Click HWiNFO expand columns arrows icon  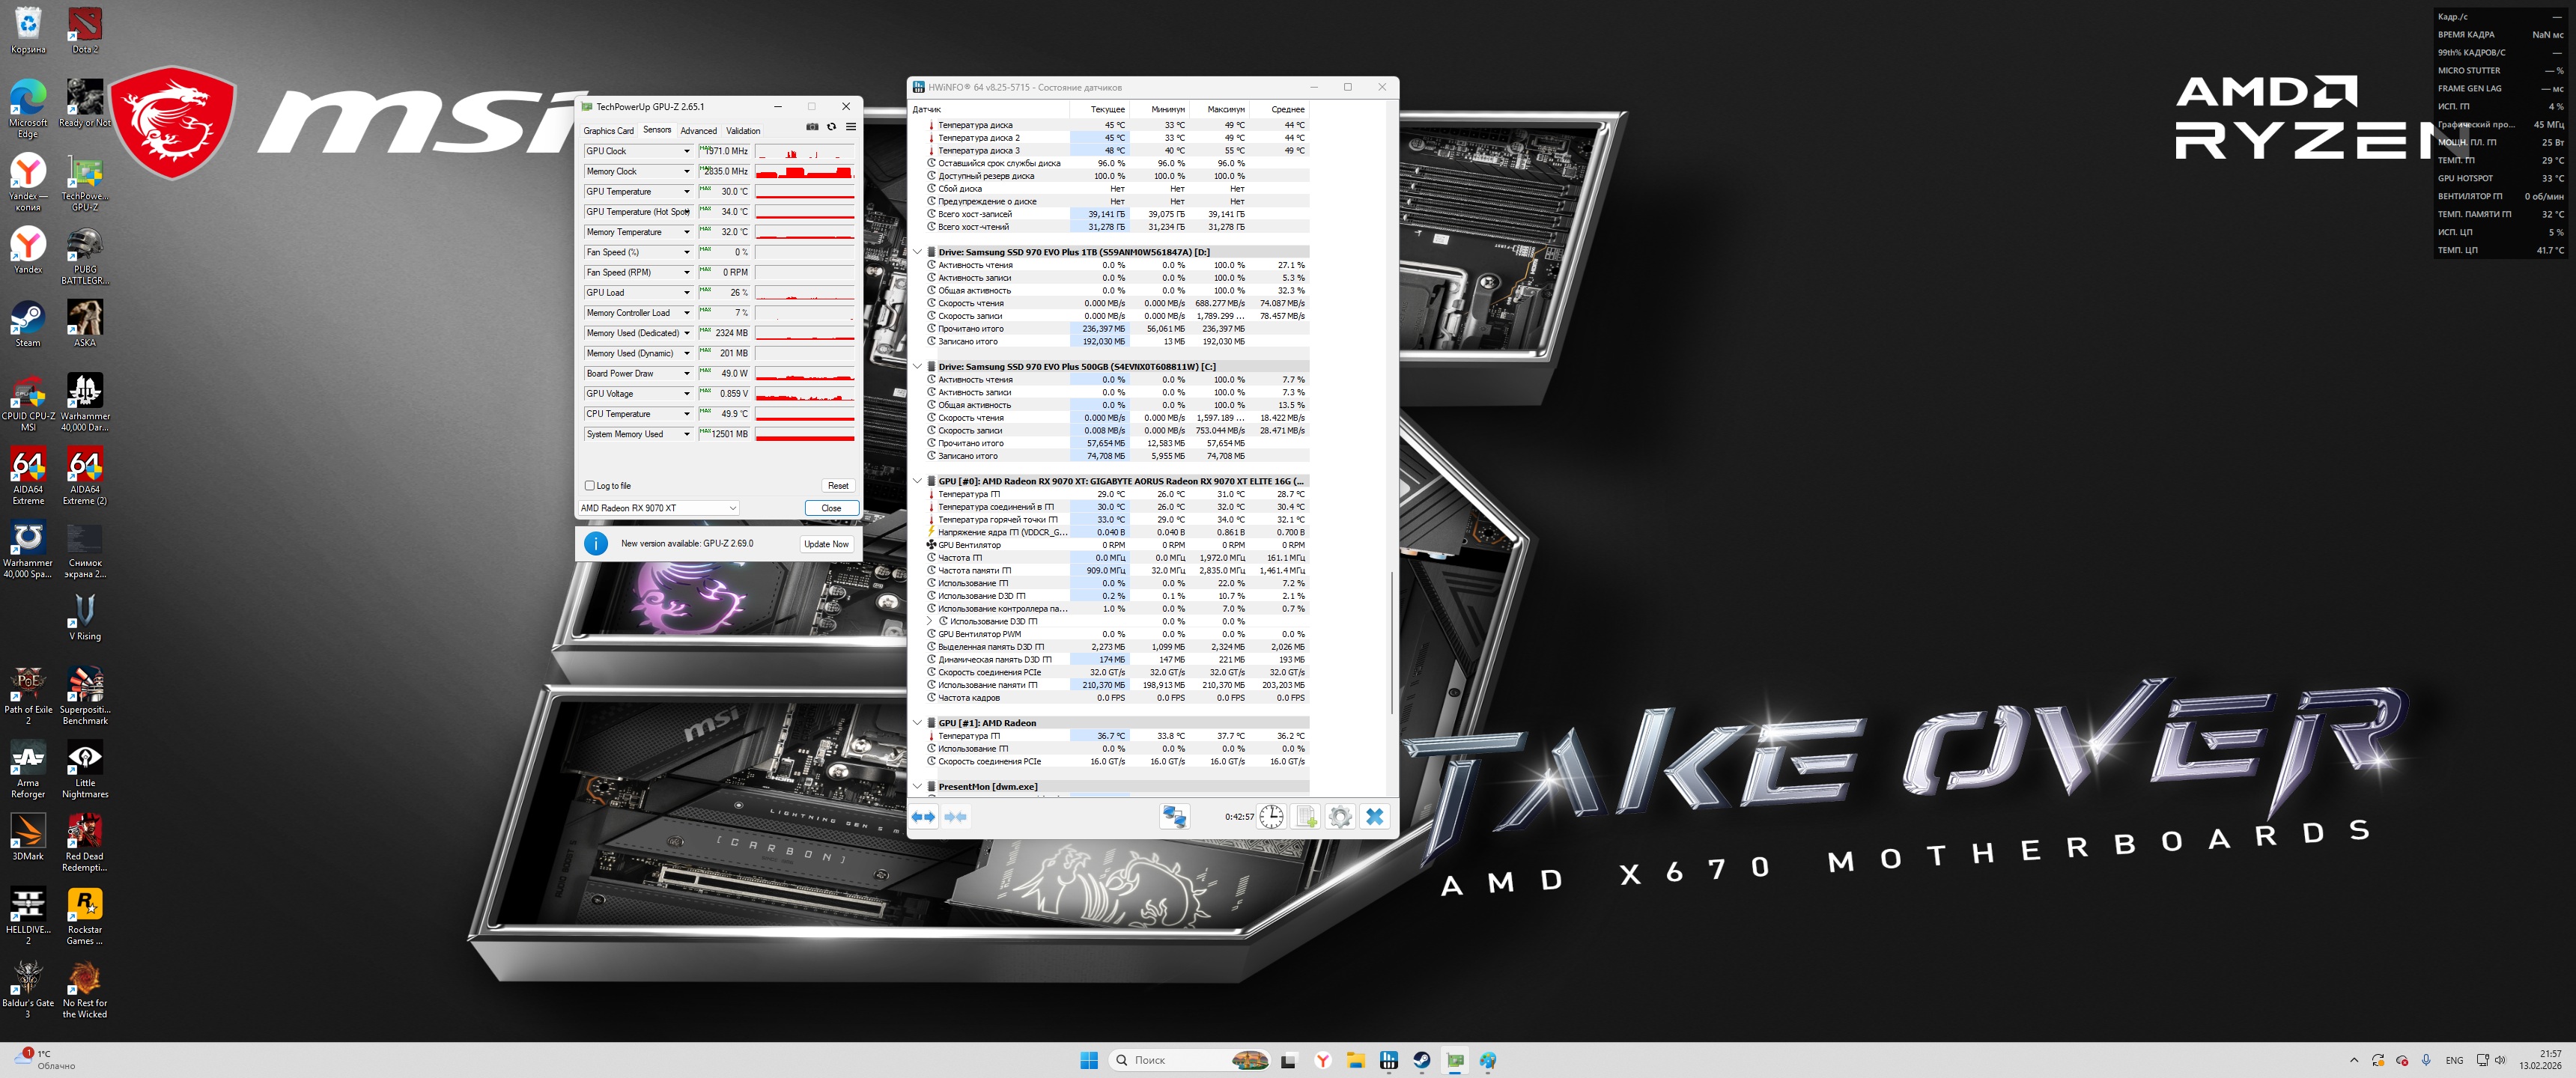click(923, 817)
